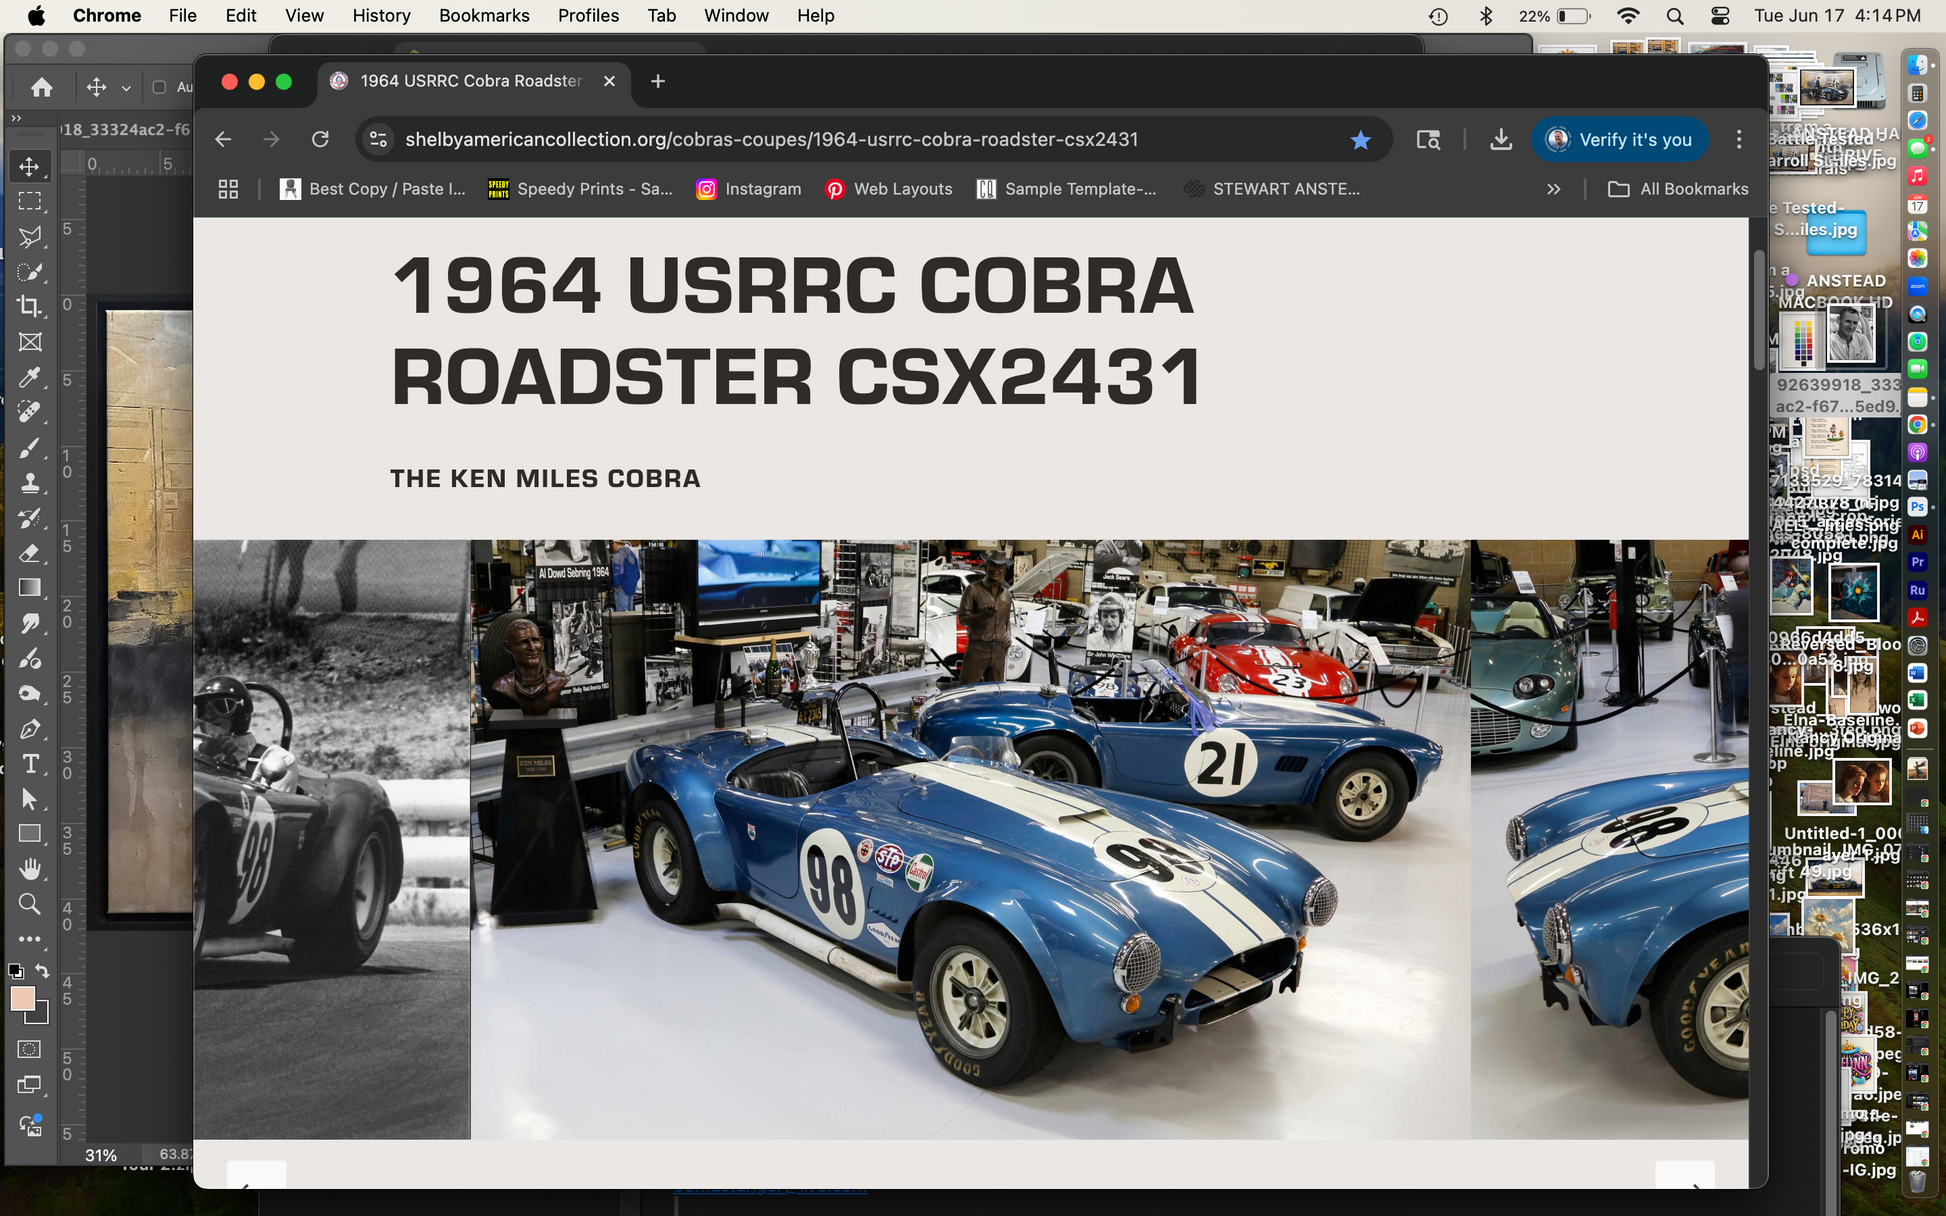This screenshot has width=1946, height=1216.
Task: Expand hidden bookmarks chevron
Action: [x=1553, y=189]
